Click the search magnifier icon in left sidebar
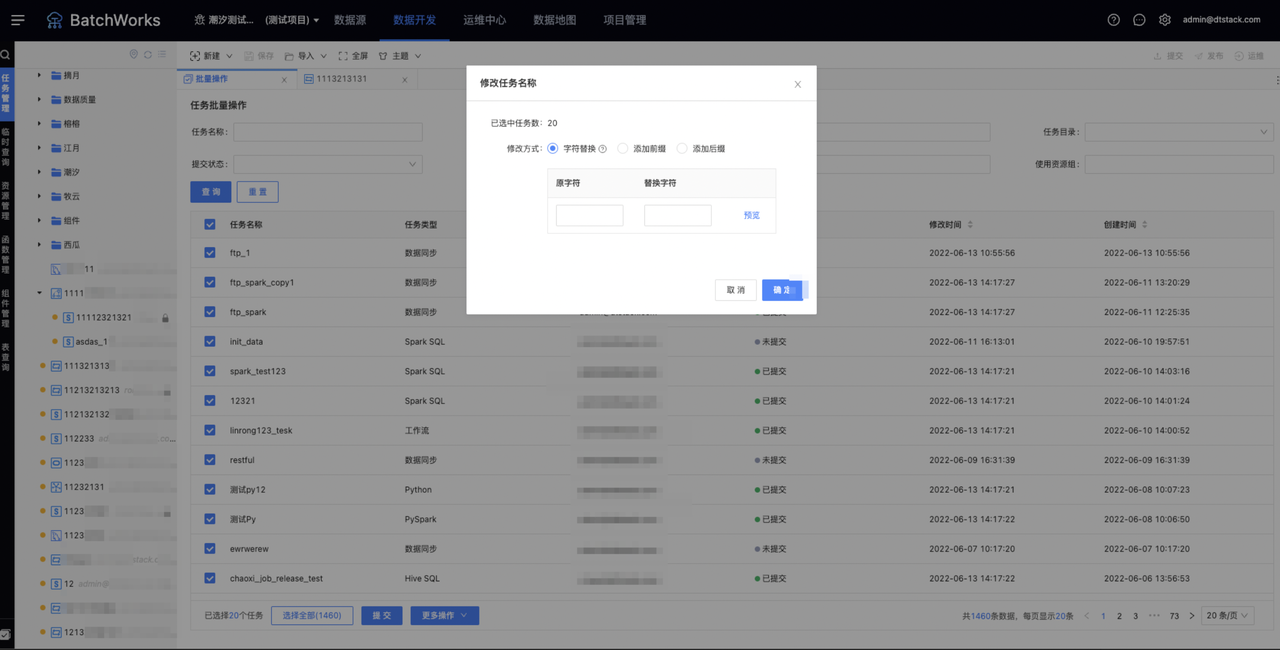Screen dimensions: 1280x650 tap(6, 55)
